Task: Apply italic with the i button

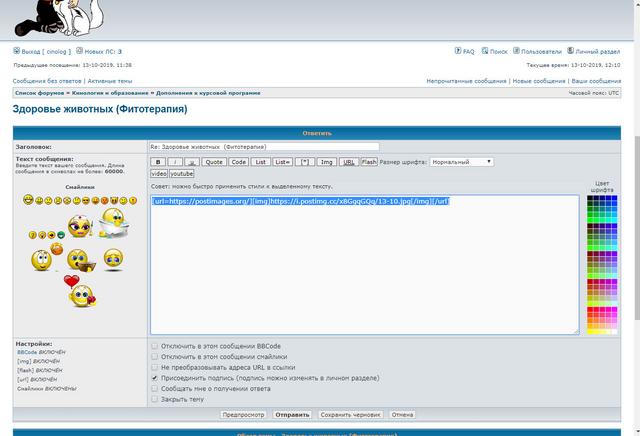Action: pos(175,162)
